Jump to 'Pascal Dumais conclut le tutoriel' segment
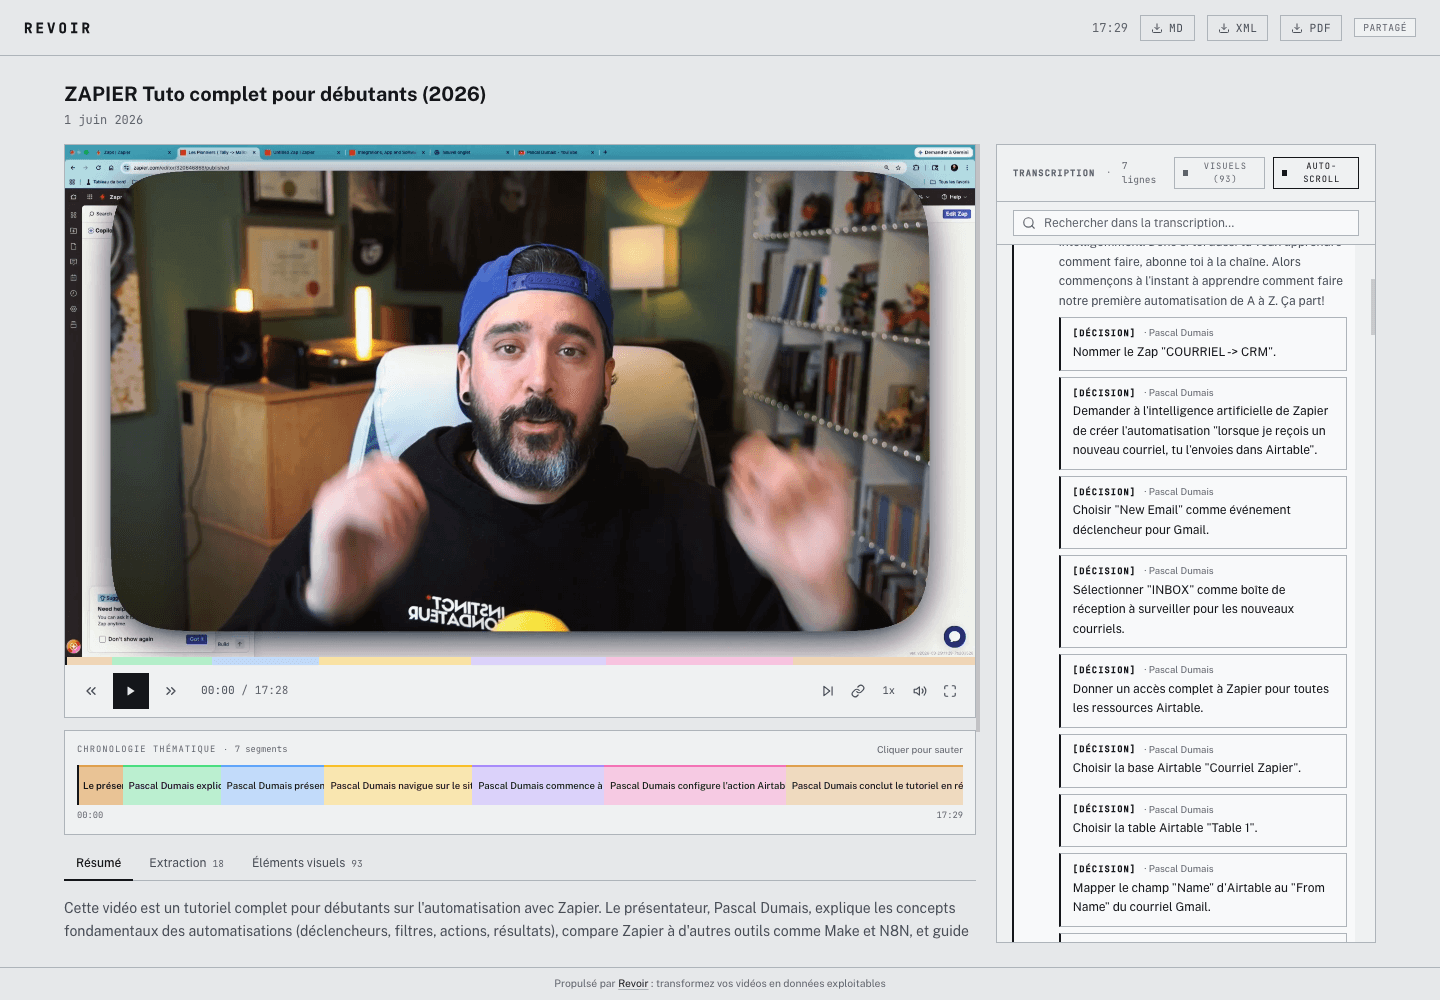Image resolution: width=1440 pixels, height=1000 pixels. [875, 786]
